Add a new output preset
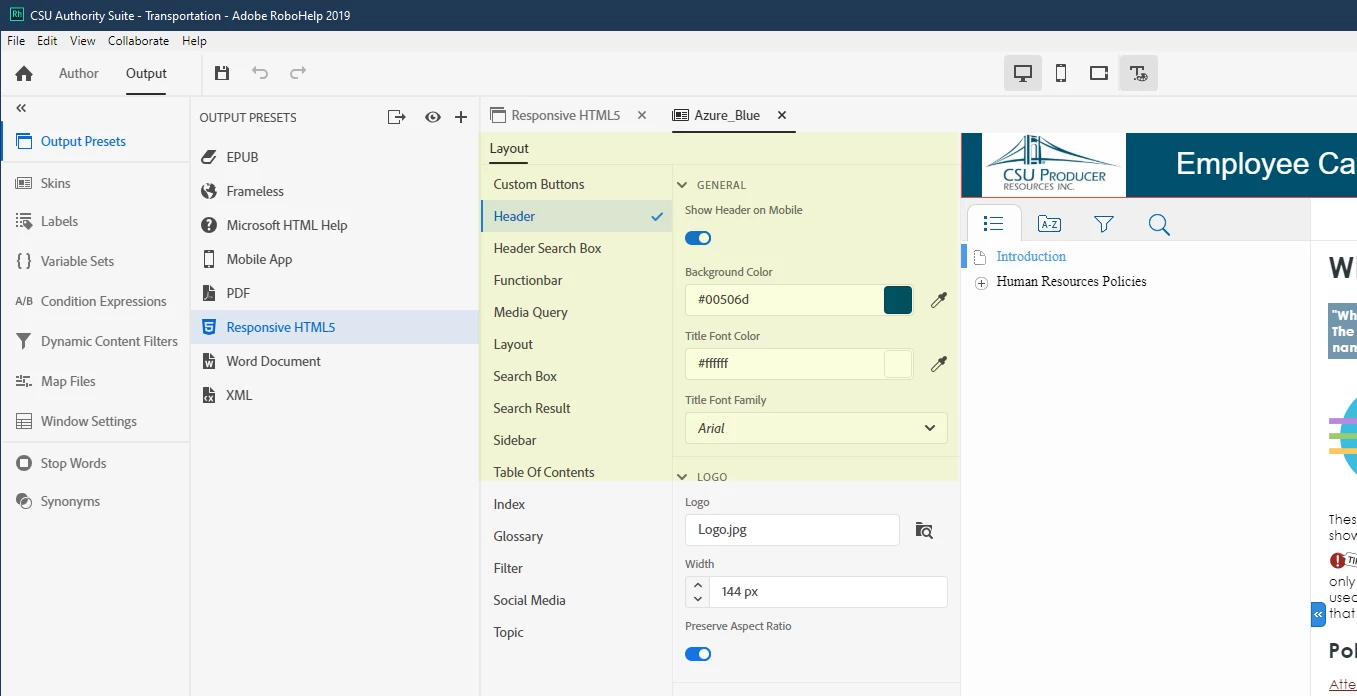This screenshot has height=696, width=1357. tap(461, 117)
